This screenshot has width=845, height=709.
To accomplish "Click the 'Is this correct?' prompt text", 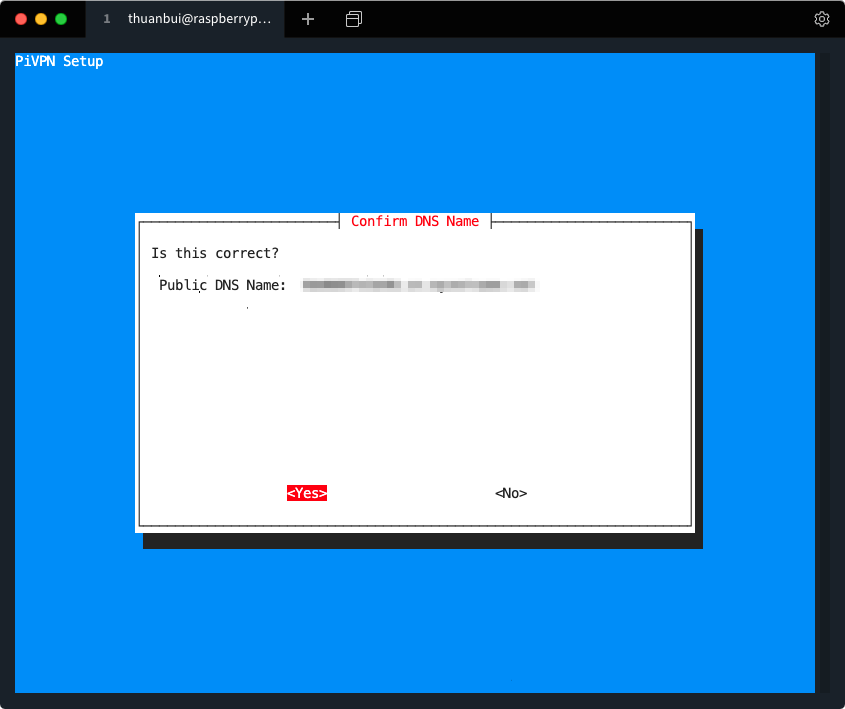I will [x=215, y=253].
